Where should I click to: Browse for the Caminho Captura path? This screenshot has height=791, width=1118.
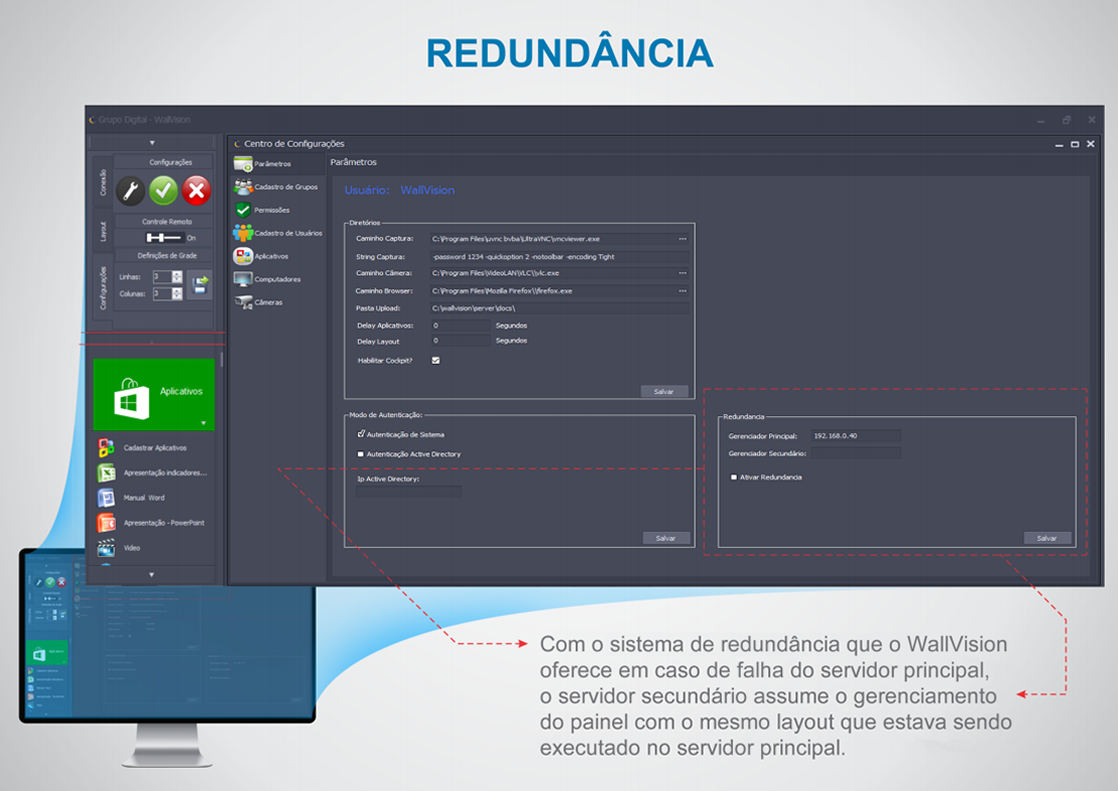click(682, 239)
